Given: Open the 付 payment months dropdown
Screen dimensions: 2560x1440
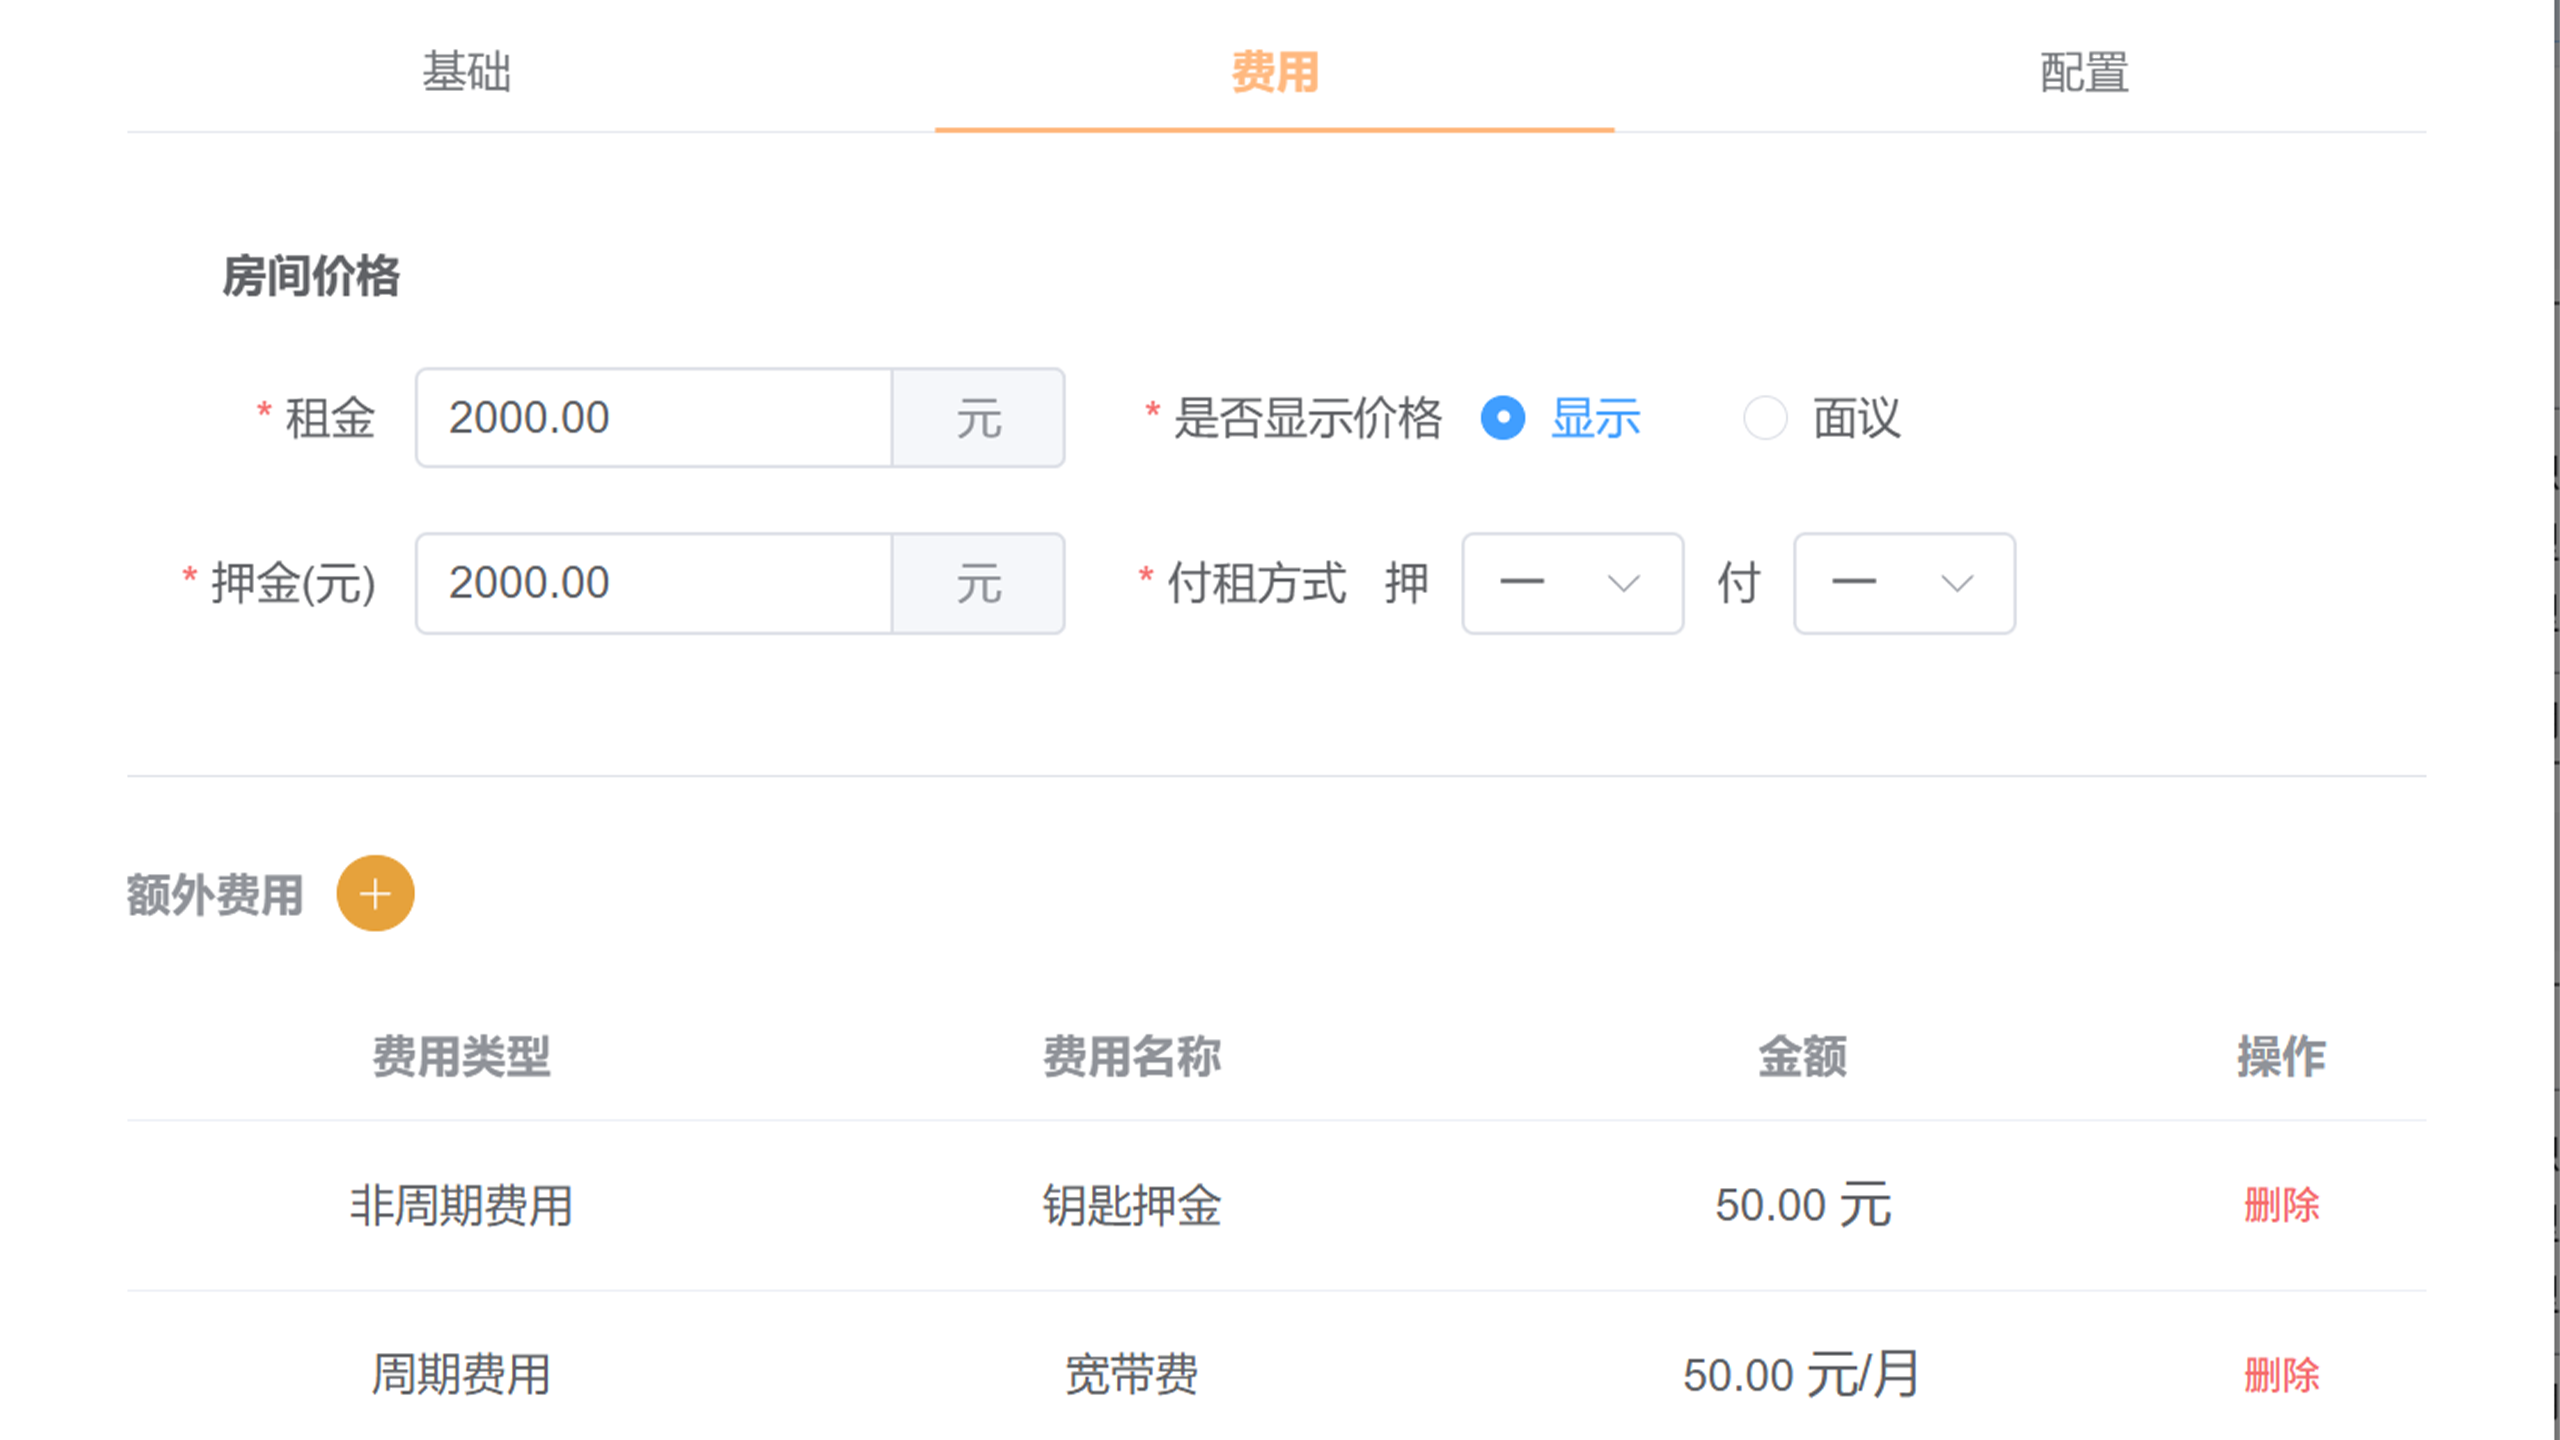Looking at the screenshot, I should tap(1903, 583).
